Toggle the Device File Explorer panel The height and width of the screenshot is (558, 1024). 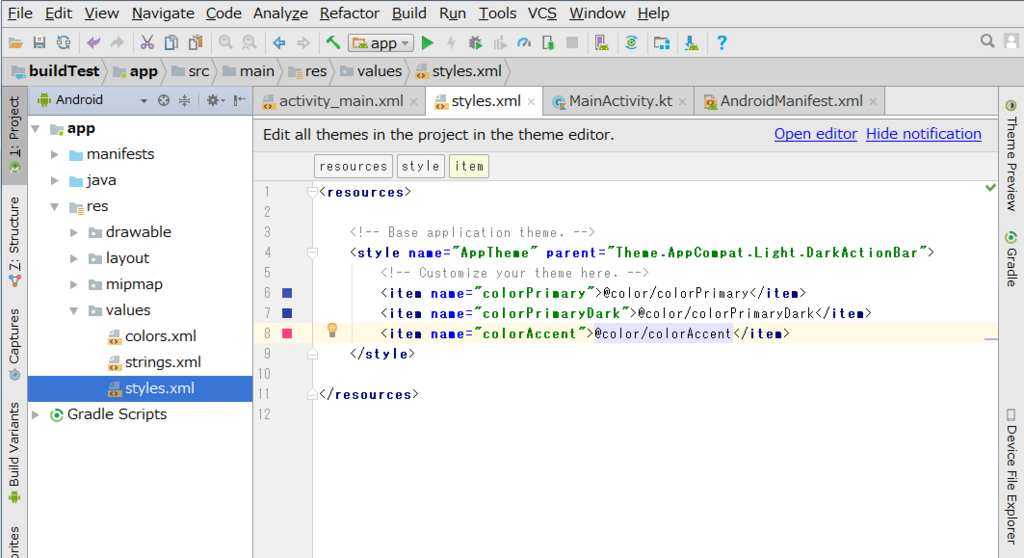pyautogui.click(x=1011, y=477)
